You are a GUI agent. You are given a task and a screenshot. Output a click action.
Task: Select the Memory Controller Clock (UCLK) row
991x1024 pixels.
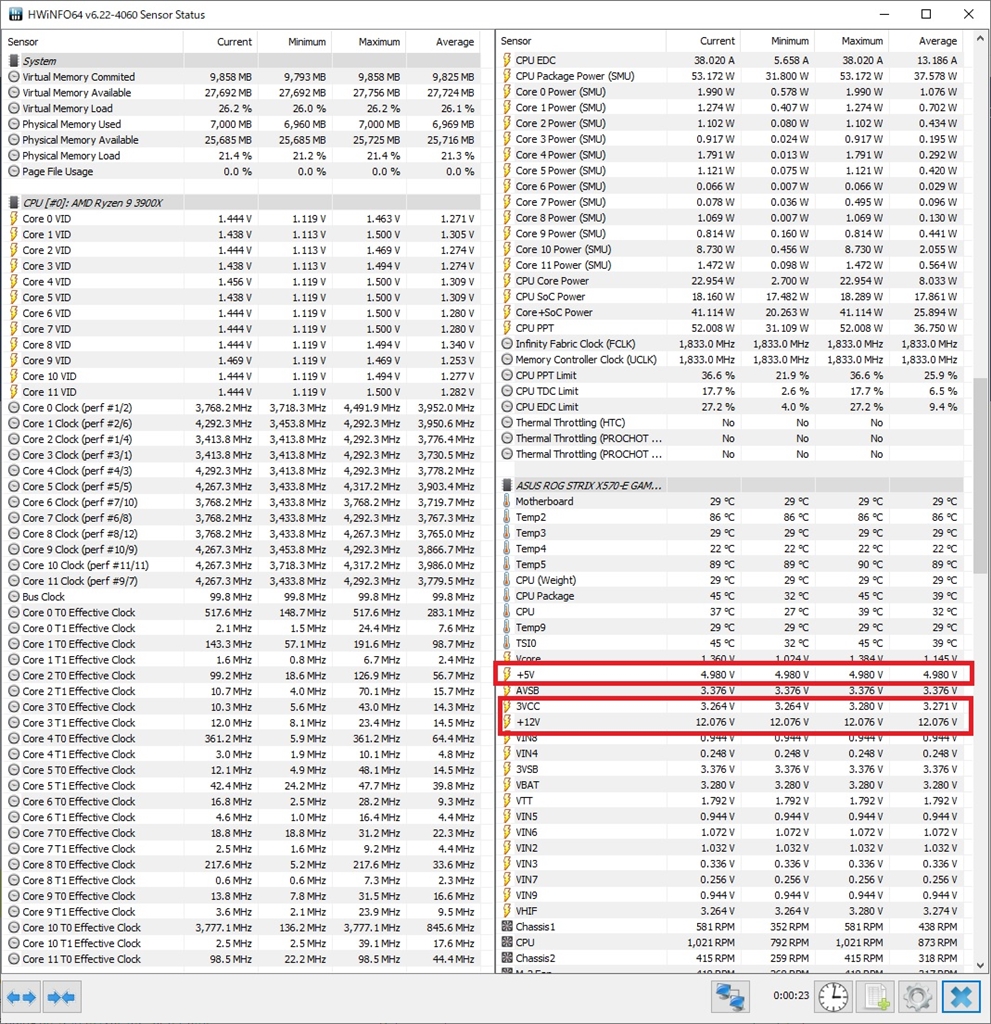click(730, 359)
